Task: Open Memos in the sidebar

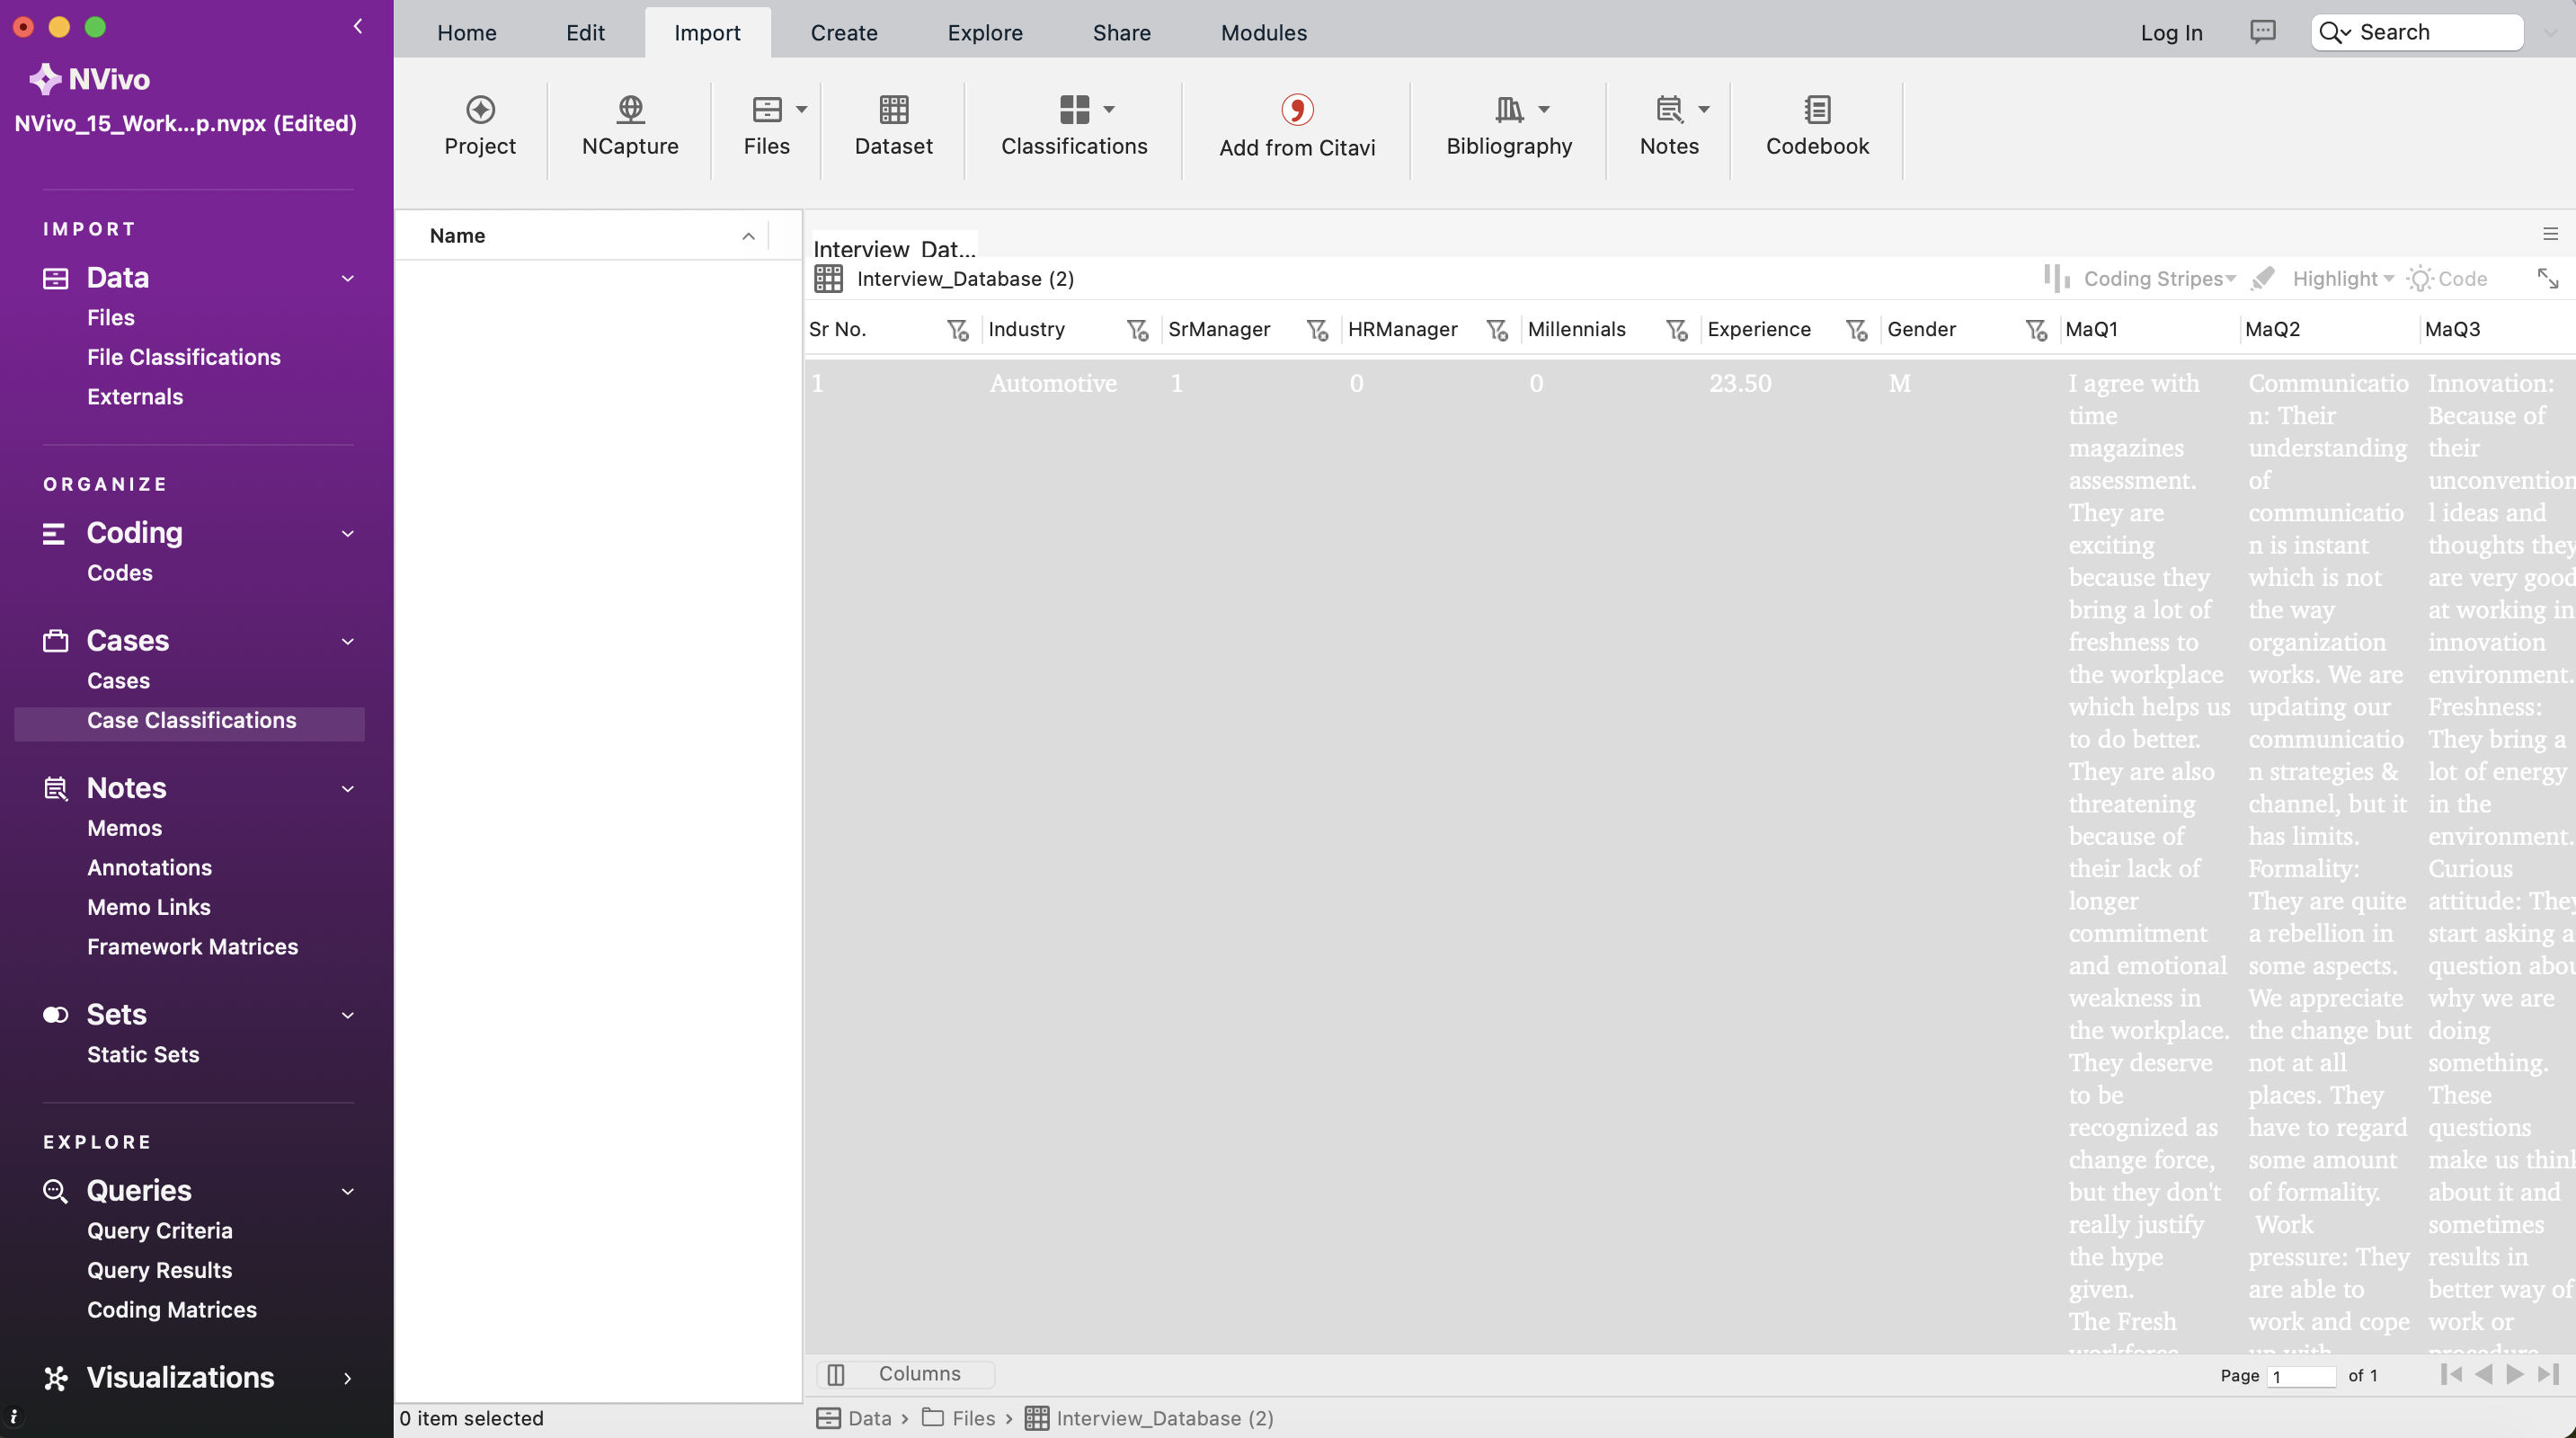Action: click(x=124, y=828)
